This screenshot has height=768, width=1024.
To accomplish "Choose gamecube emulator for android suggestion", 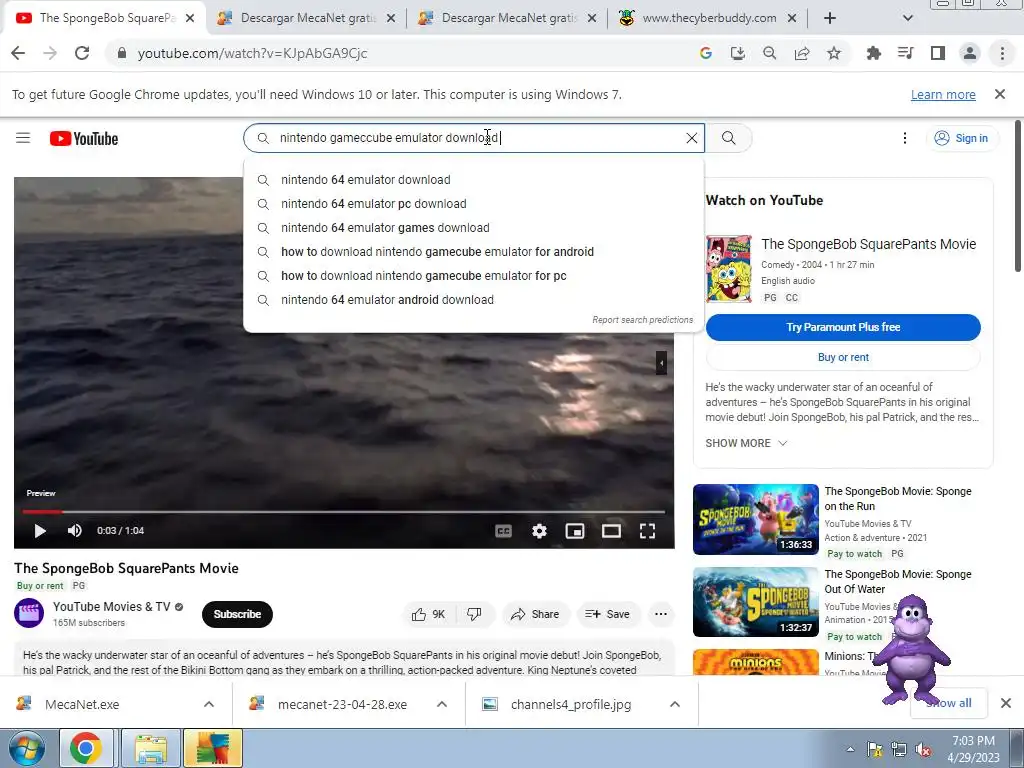I will 473,251.
